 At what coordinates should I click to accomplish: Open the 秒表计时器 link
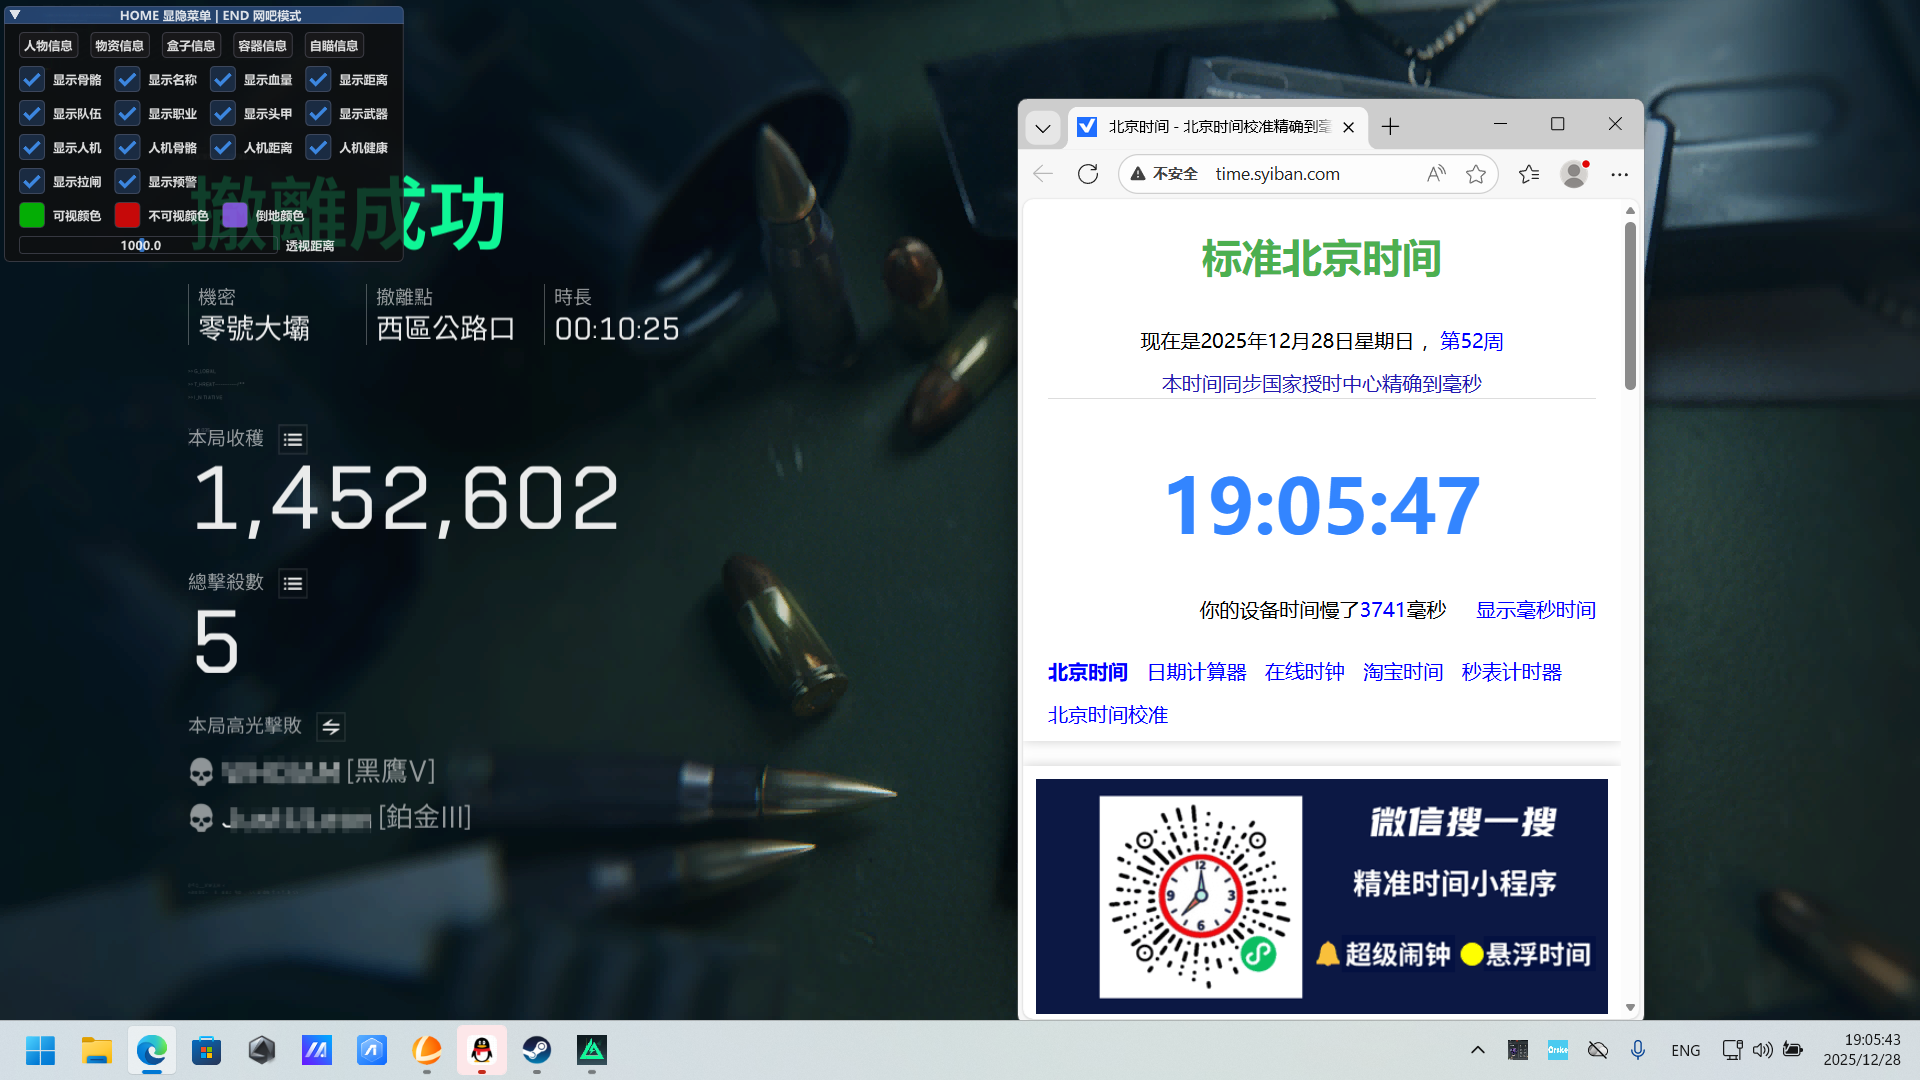(1510, 672)
